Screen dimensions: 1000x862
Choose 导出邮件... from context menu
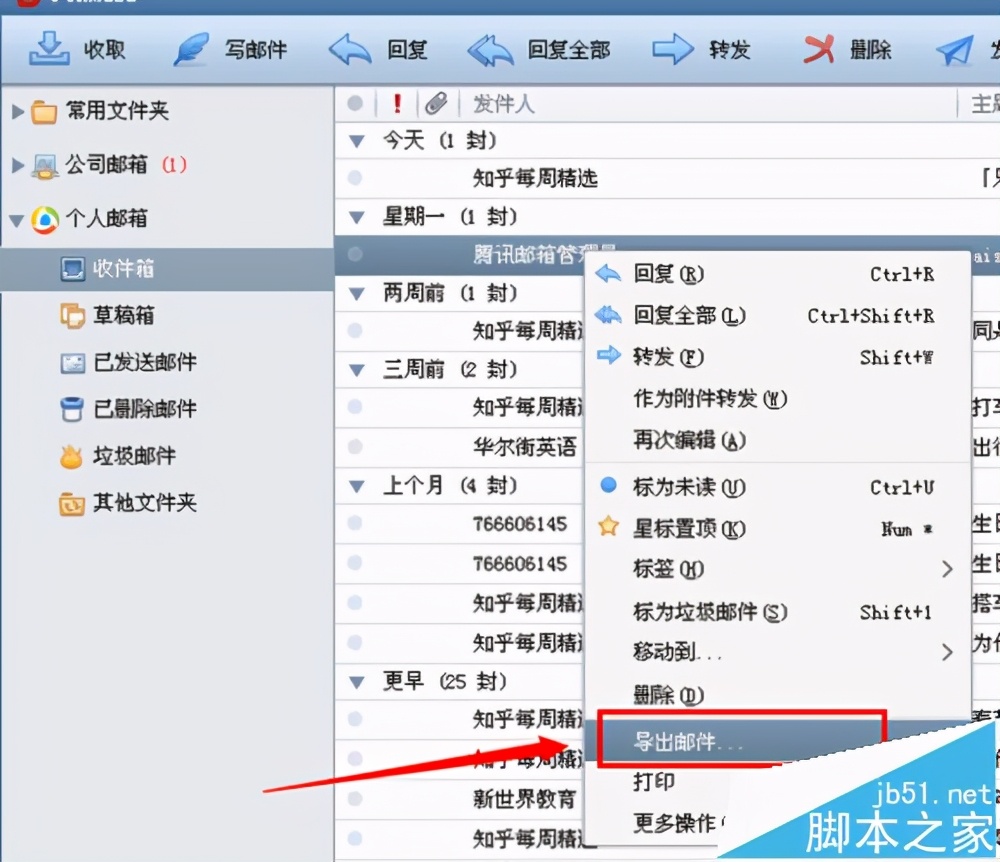coord(743,740)
